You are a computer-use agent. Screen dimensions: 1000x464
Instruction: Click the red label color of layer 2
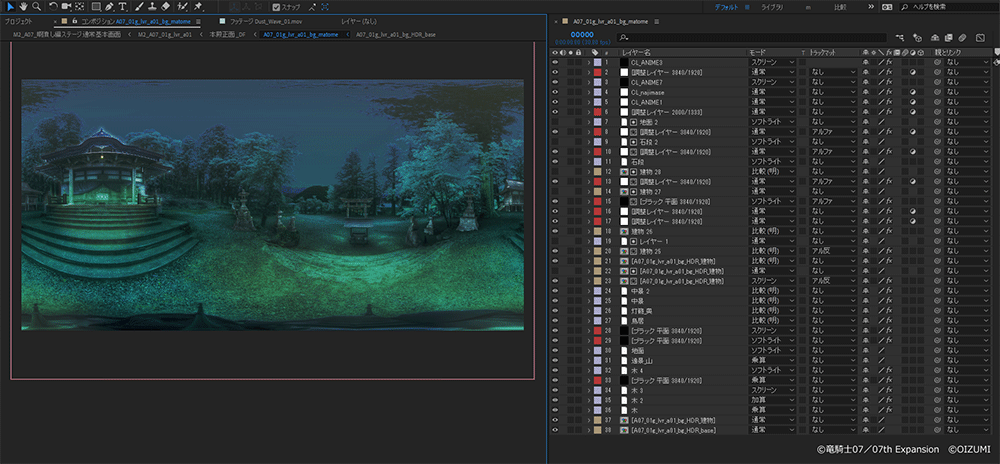click(x=598, y=72)
